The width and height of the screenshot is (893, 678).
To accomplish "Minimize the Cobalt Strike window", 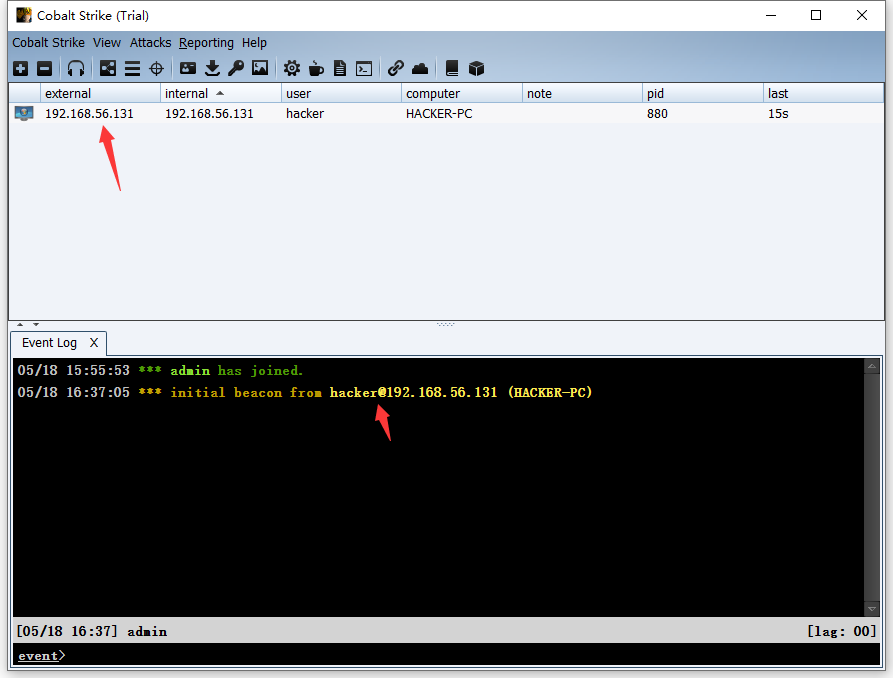I will point(771,15).
